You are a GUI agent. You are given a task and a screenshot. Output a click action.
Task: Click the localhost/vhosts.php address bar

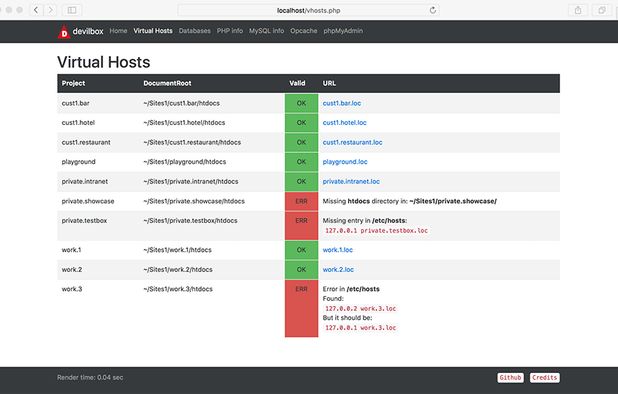309,10
